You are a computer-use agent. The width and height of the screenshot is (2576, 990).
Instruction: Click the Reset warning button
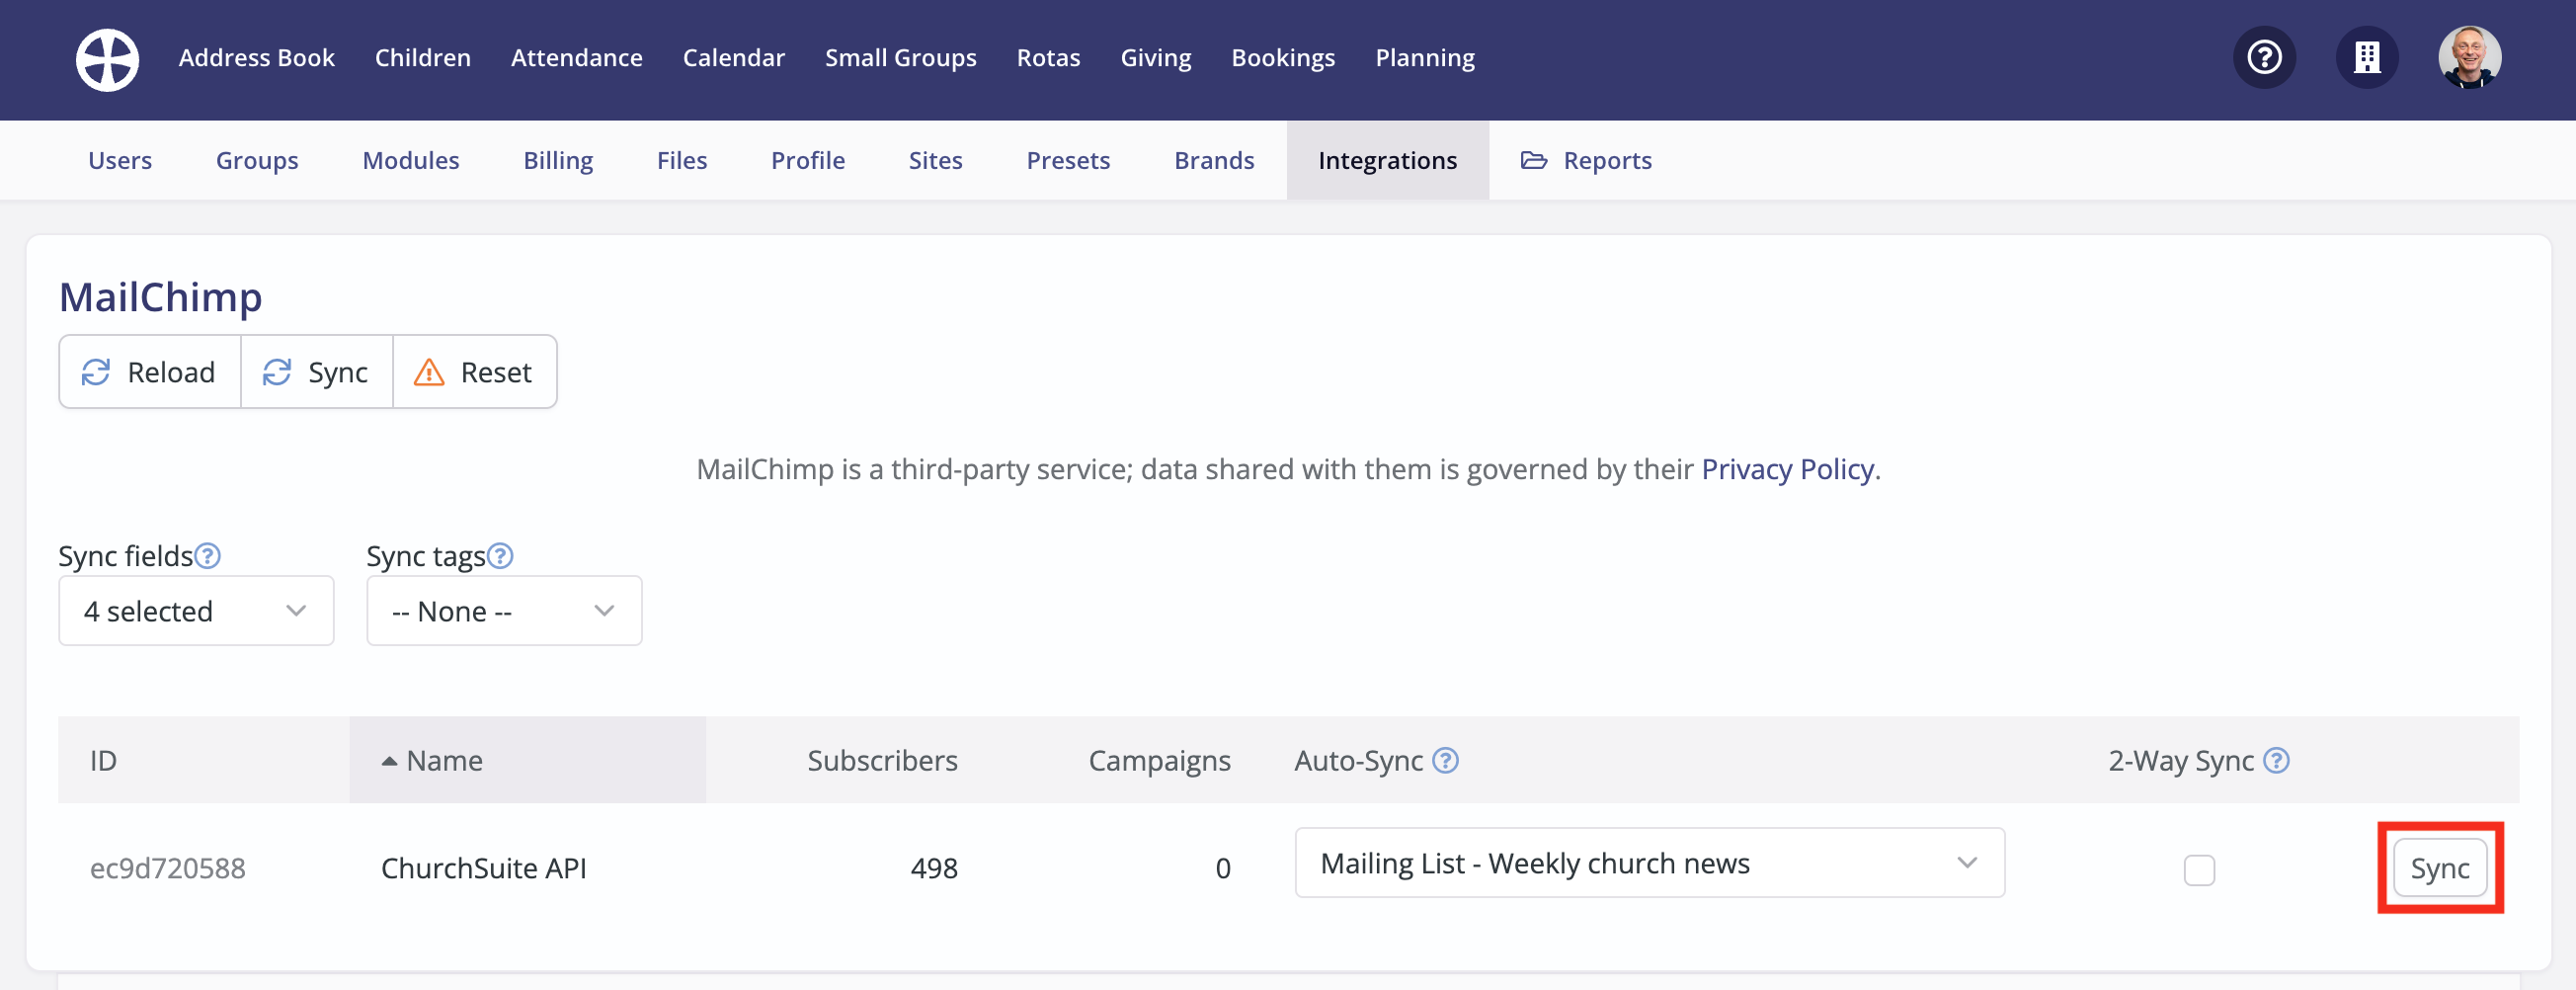[475, 372]
